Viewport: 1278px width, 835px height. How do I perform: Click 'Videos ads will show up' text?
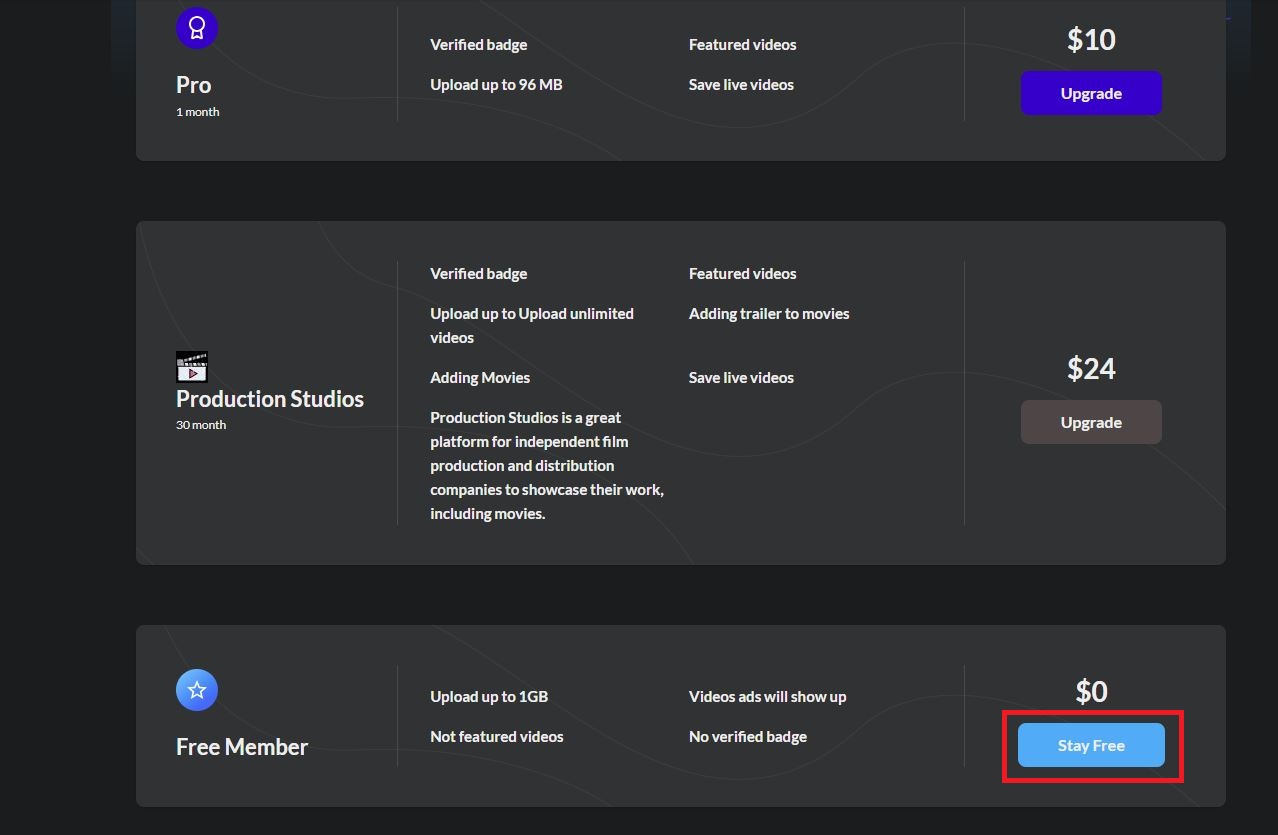767,696
